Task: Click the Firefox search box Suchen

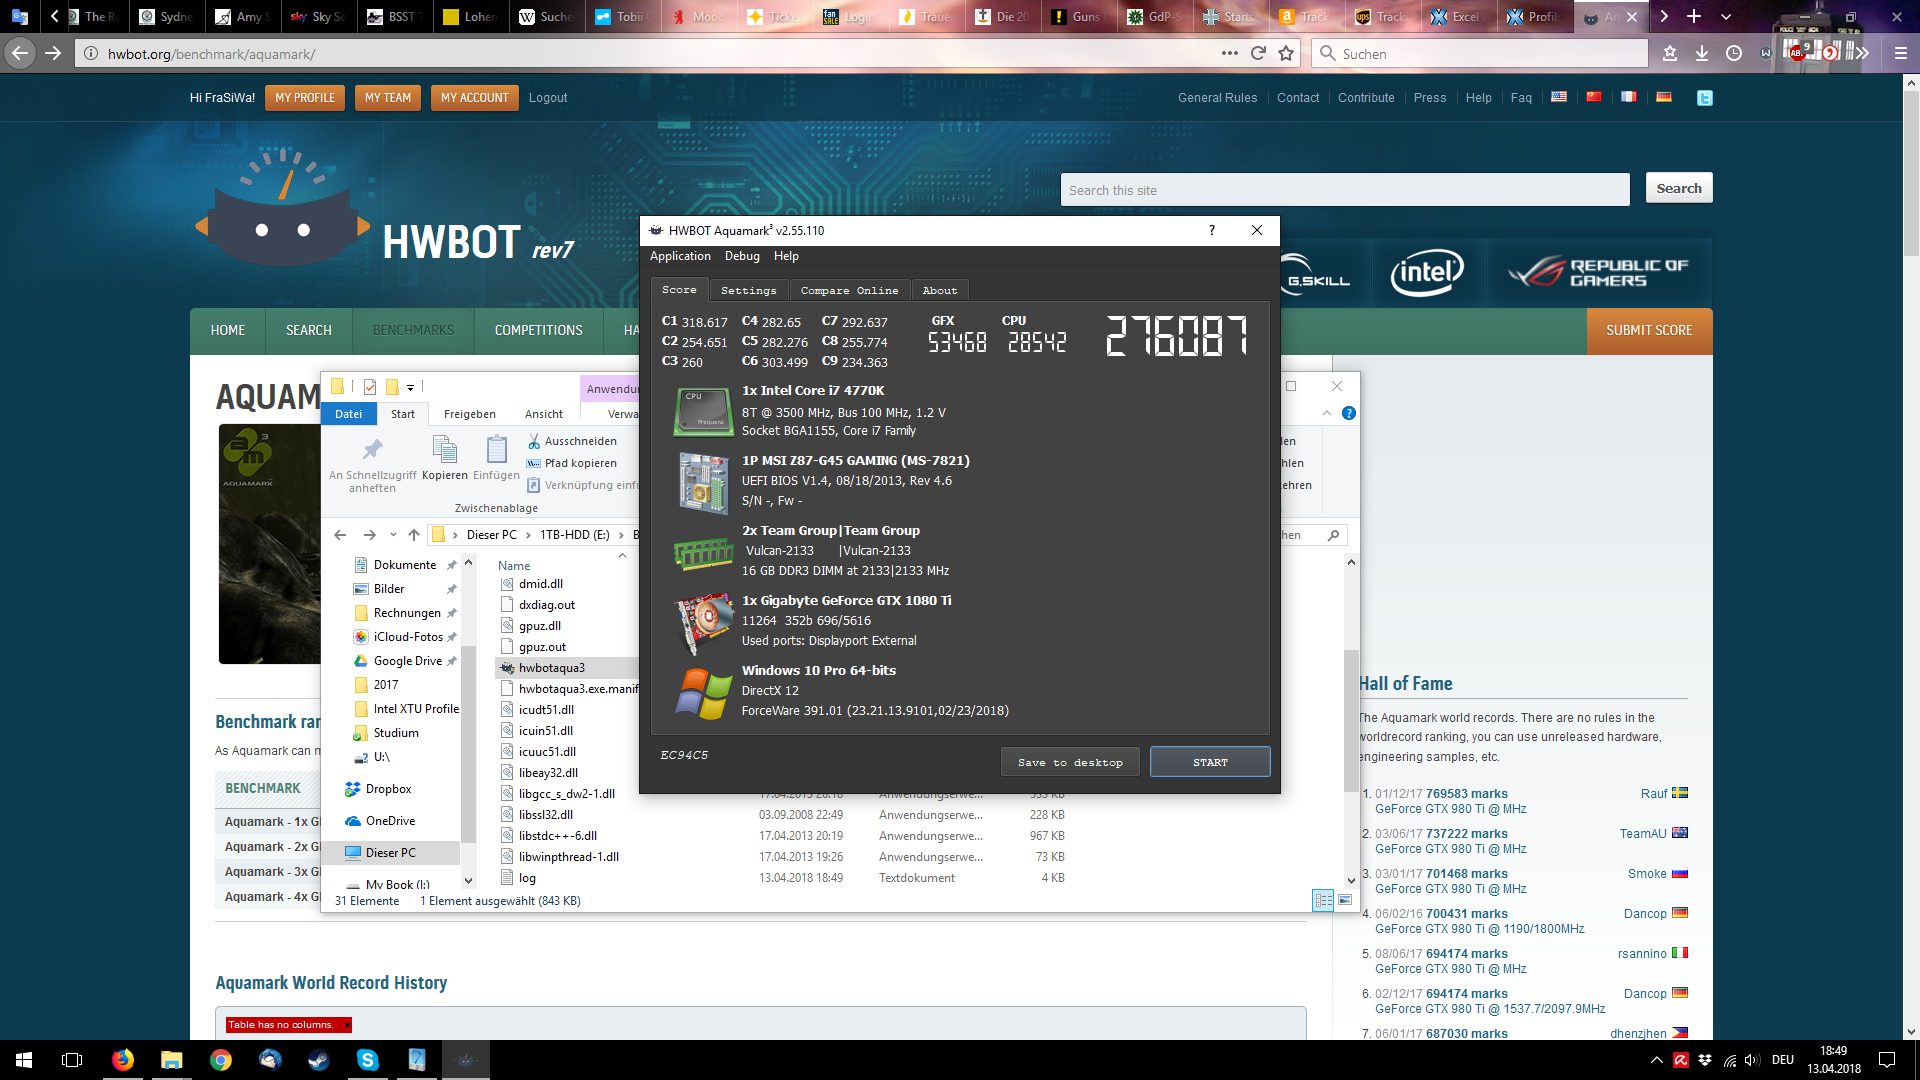Action: point(1480,54)
